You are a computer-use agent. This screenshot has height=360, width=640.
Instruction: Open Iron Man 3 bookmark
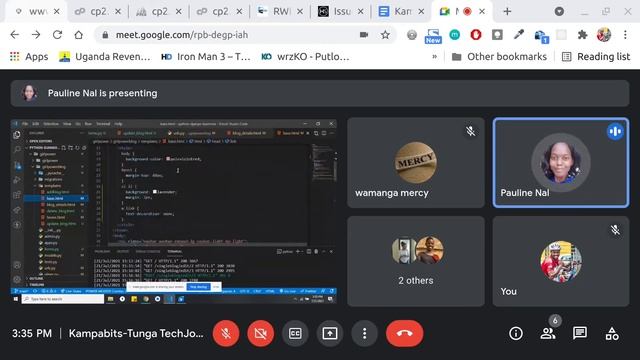click(206, 57)
